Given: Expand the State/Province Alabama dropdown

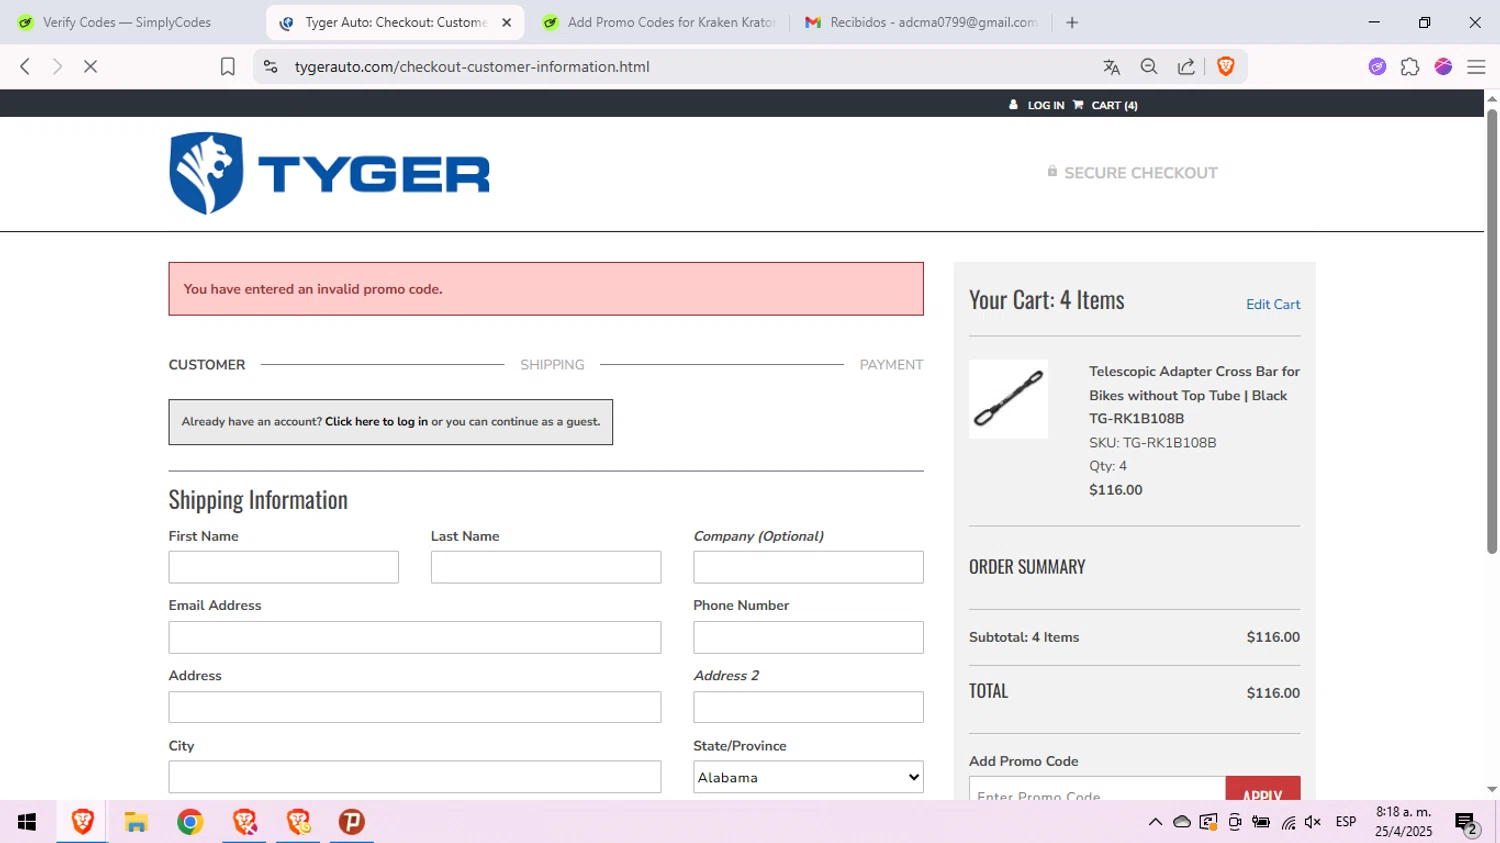Looking at the screenshot, I should 808,777.
